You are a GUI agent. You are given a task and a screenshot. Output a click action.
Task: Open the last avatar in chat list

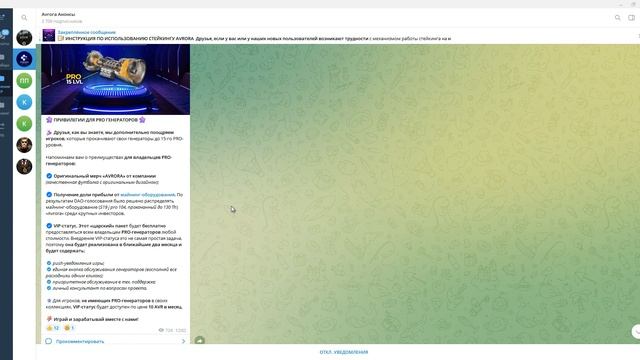coord(24,166)
